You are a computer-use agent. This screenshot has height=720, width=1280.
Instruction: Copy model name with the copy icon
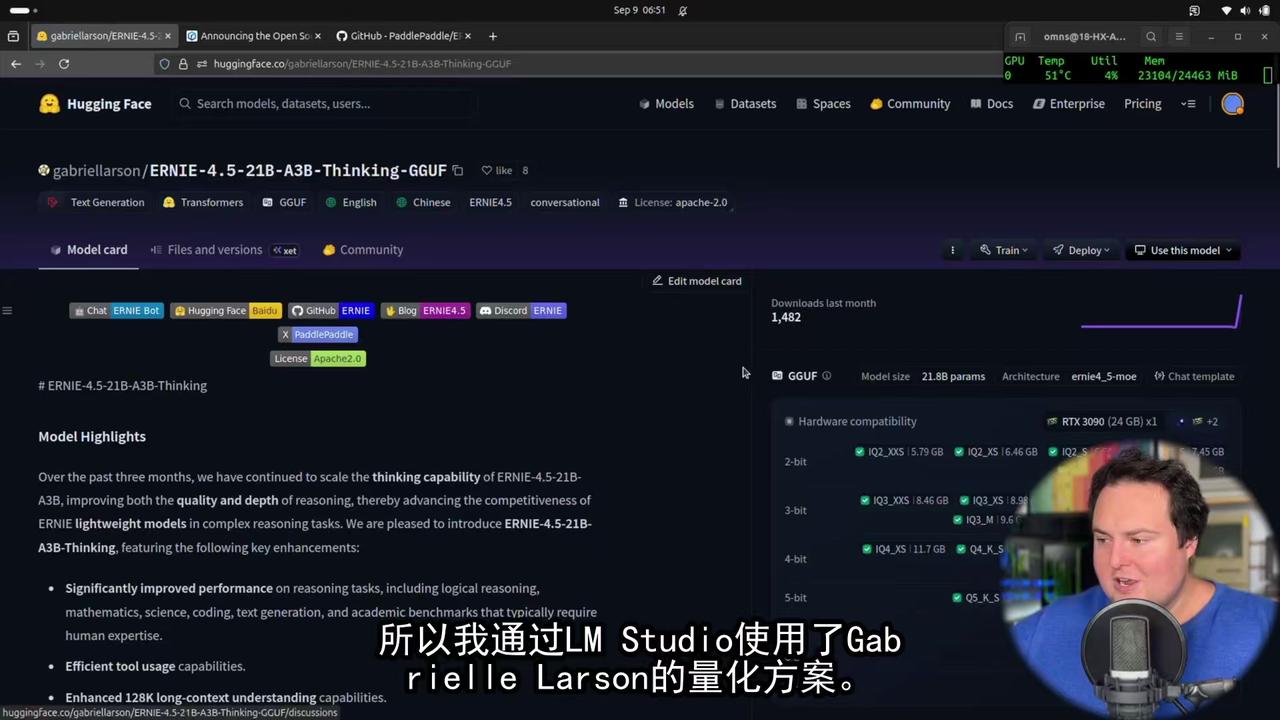(458, 171)
